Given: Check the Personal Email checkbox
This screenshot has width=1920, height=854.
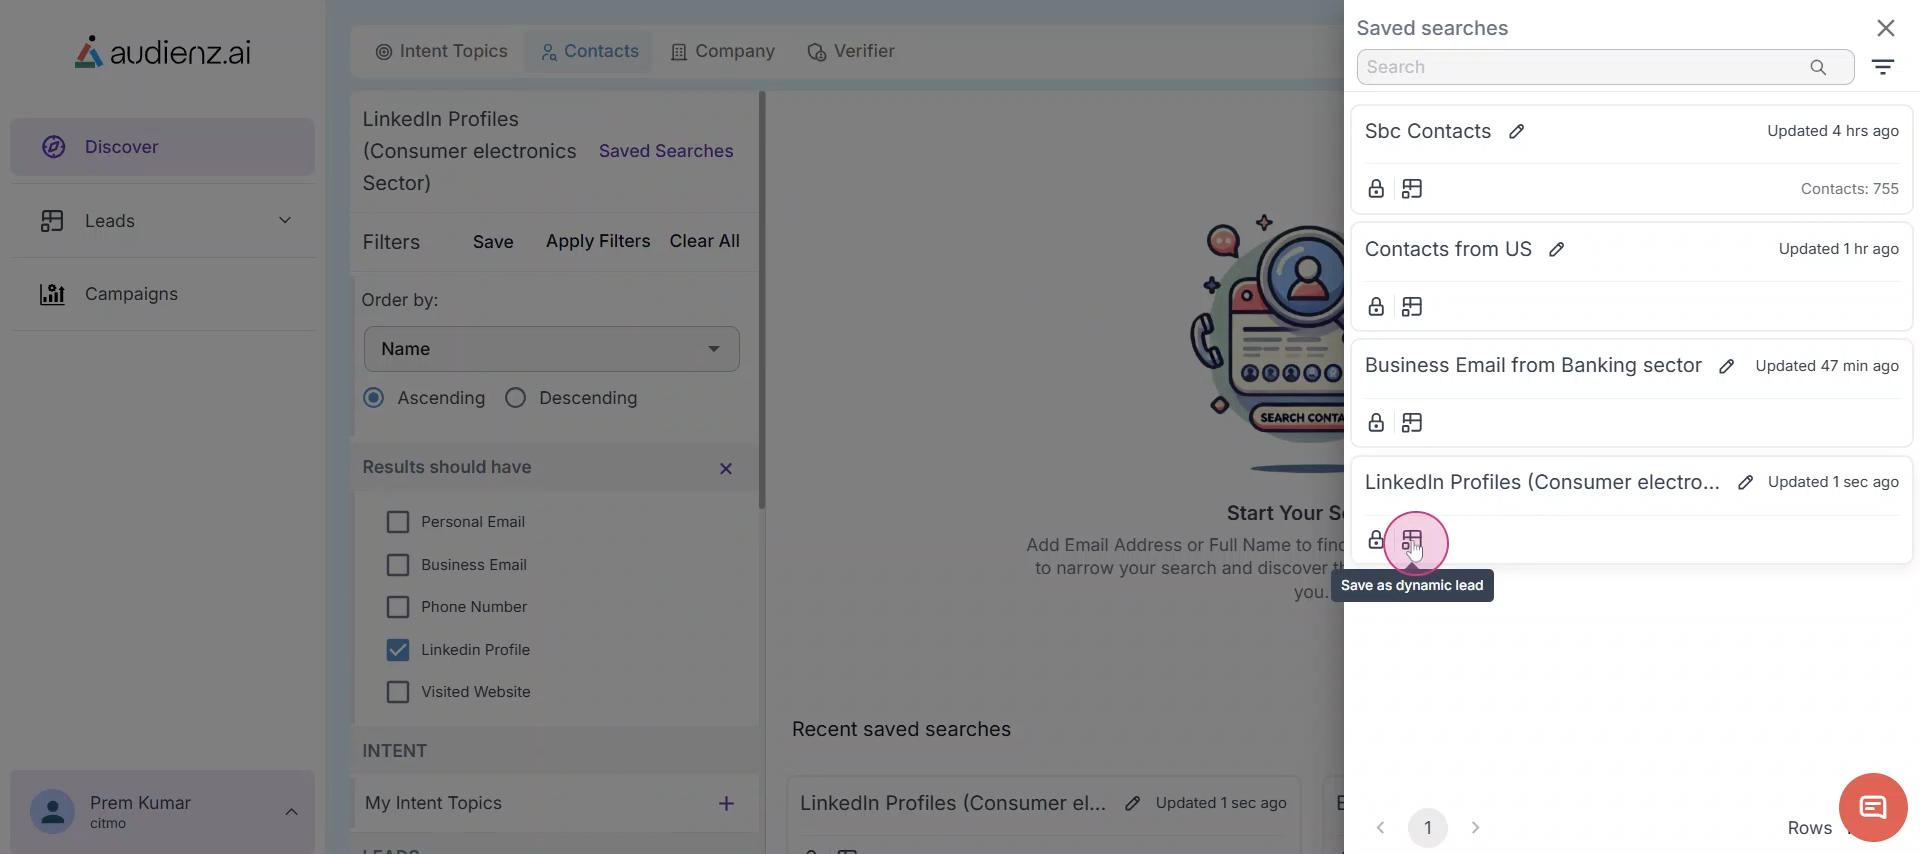Looking at the screenshot, I should pyautogui.click(x=398, y=522).
